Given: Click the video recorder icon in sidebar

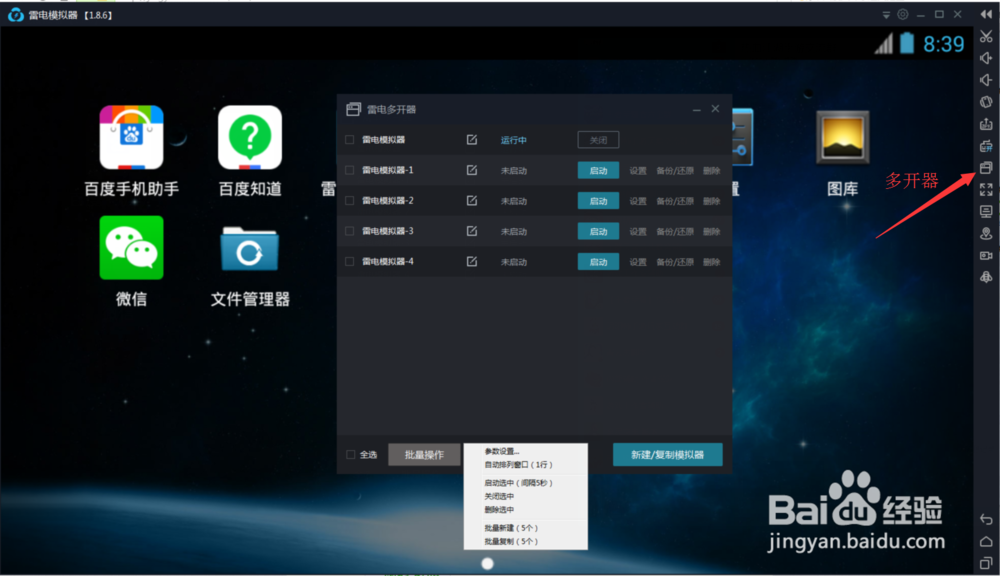Looking at the screenshot, I should [986, 255].
